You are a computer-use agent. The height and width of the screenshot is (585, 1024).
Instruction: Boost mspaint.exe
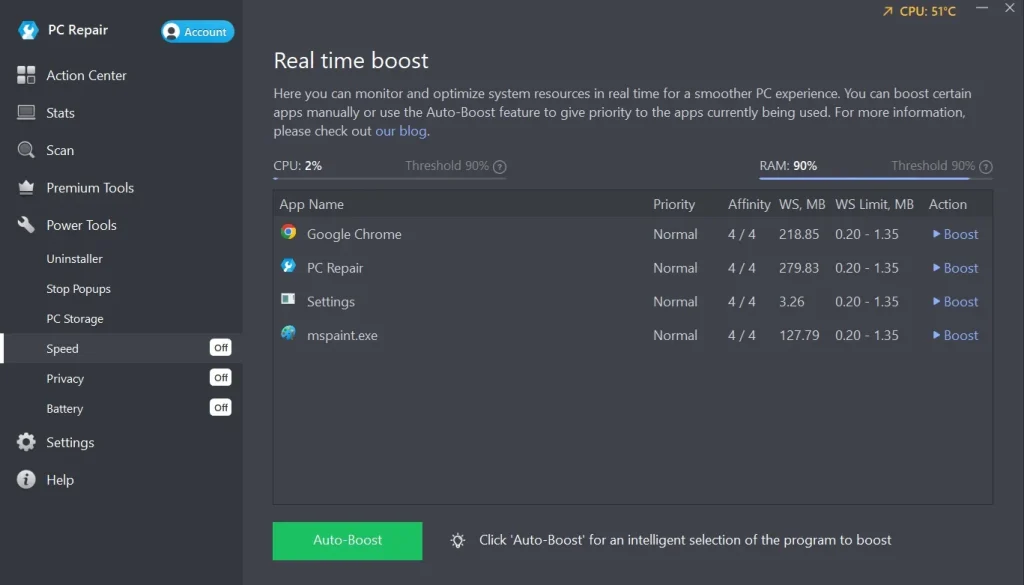pyautogui.click(x=955, y=335)
